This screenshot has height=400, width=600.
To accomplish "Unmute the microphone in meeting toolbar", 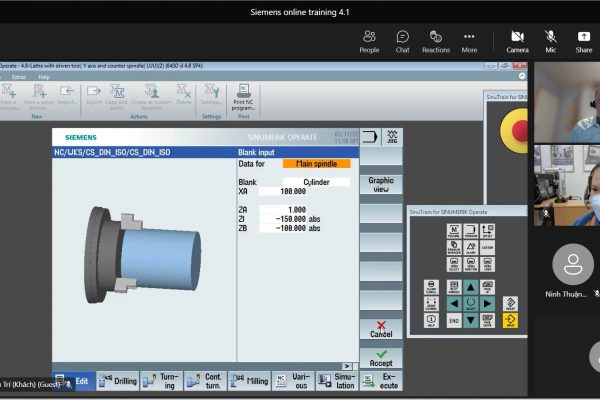I will click(x=550, y=41).
